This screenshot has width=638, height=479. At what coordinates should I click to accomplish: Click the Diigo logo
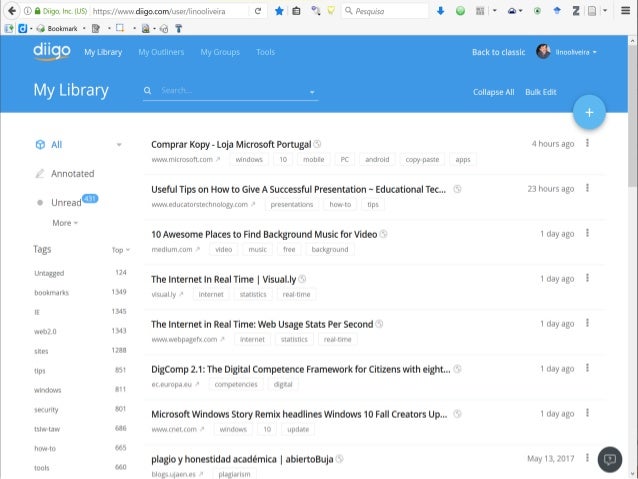coord(52,52)
